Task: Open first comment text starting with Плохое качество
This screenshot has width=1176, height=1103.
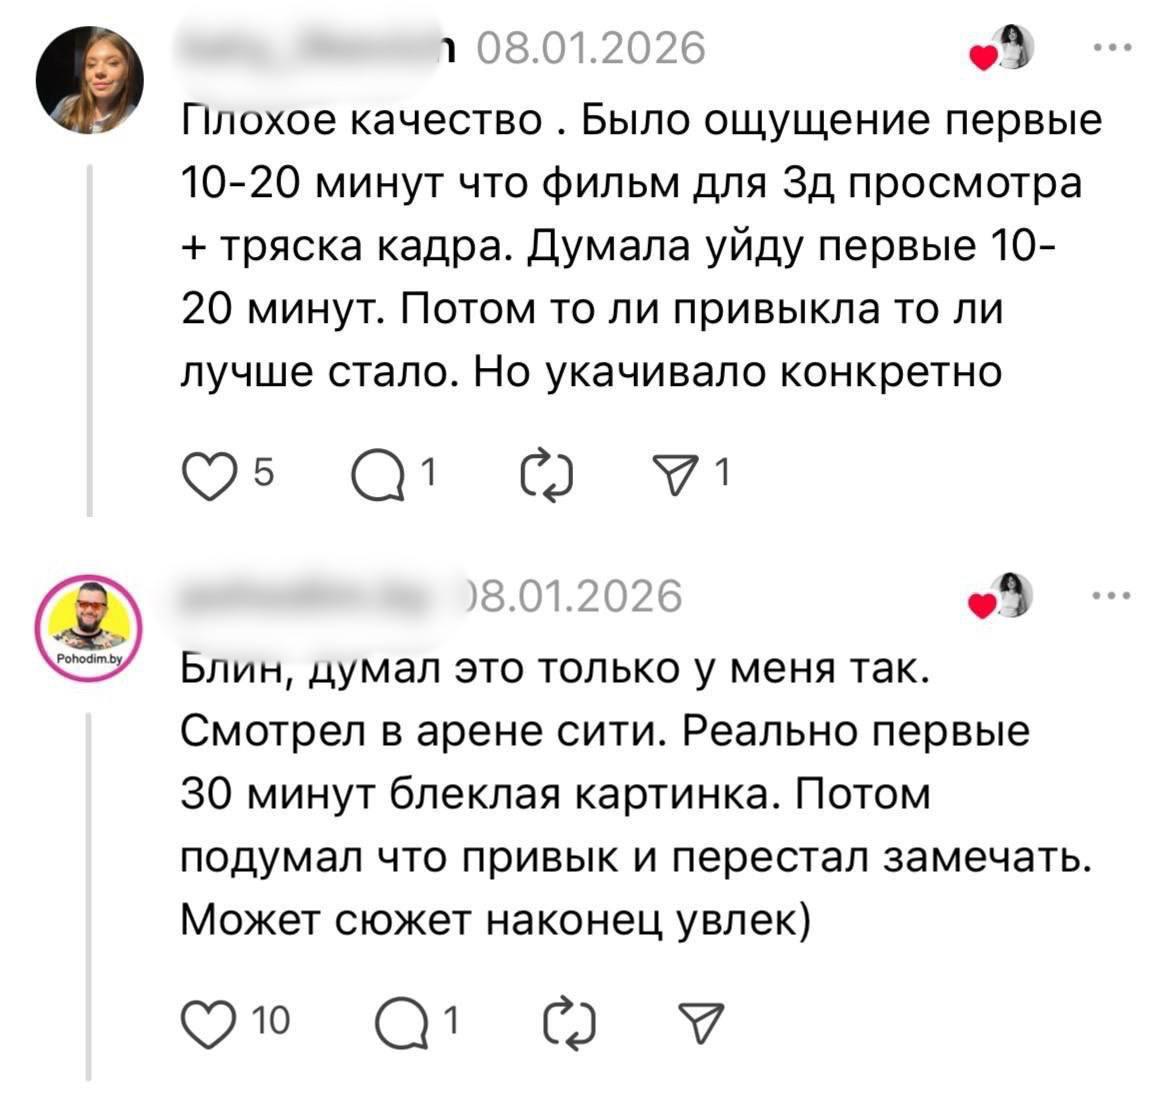Action: [640, 246]
